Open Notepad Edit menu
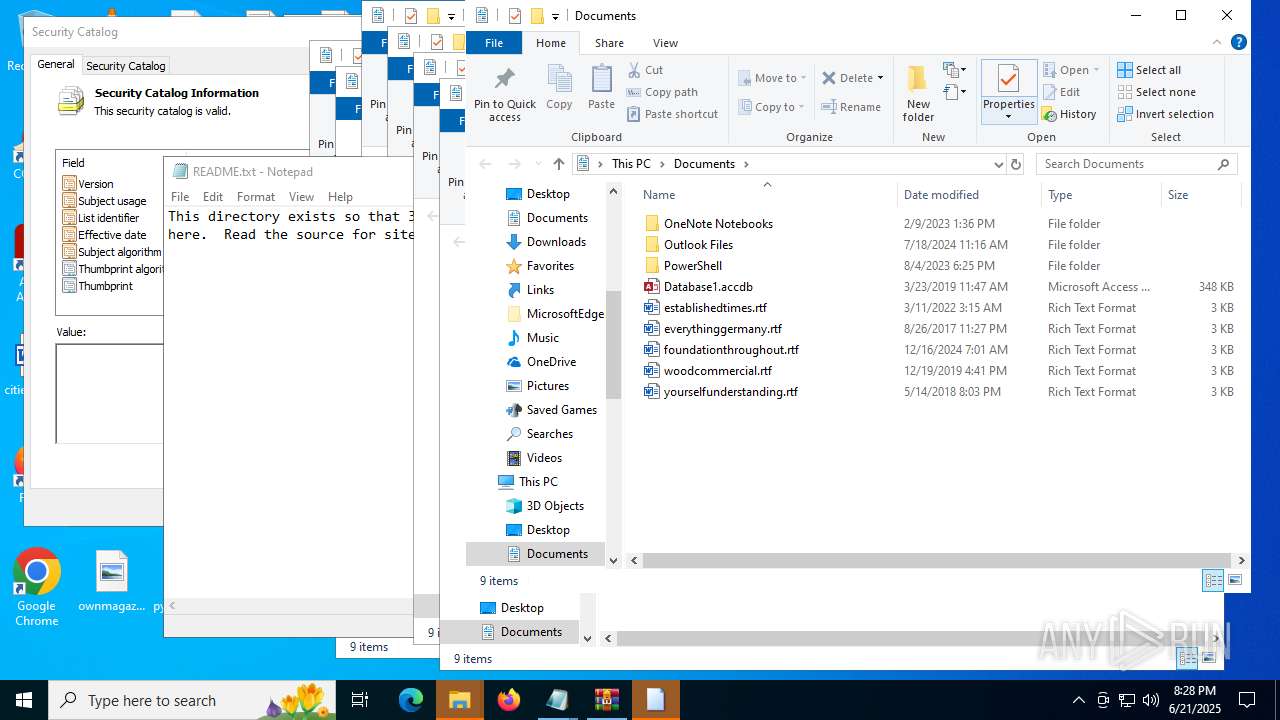This screenshot has height=720, width=1280. (213, 197)
